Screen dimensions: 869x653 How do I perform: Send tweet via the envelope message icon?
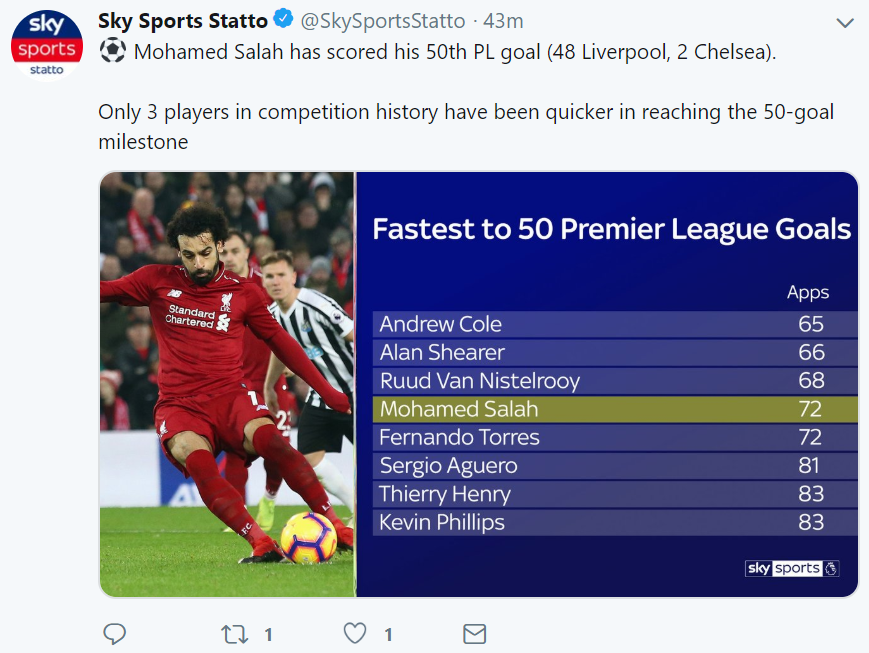click(474, 634)
